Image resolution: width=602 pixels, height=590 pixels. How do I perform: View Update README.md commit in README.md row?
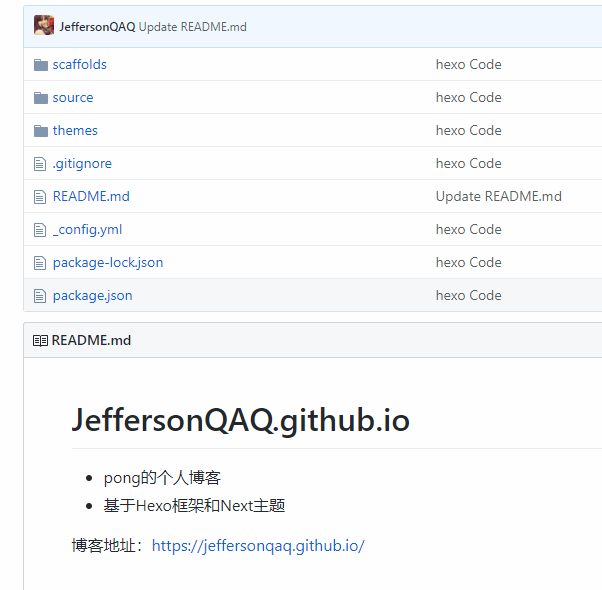pyautogui.click(x=499, y=197)
